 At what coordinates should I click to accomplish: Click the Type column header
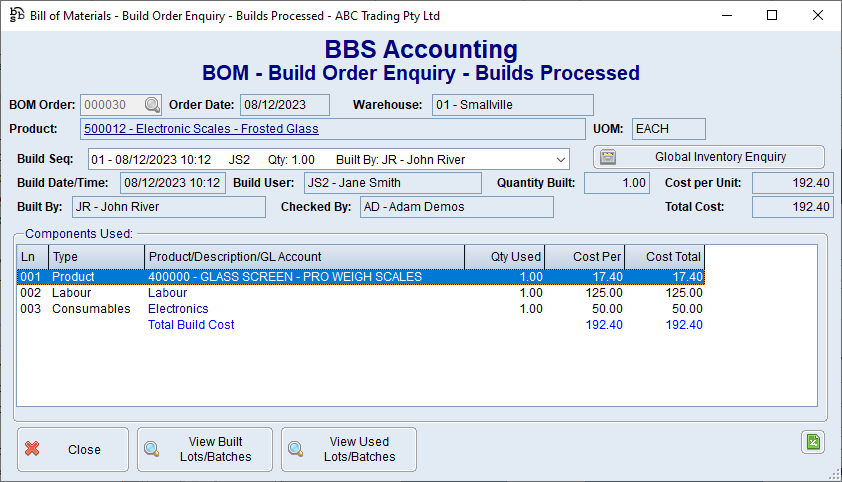[x=96, y=257]
